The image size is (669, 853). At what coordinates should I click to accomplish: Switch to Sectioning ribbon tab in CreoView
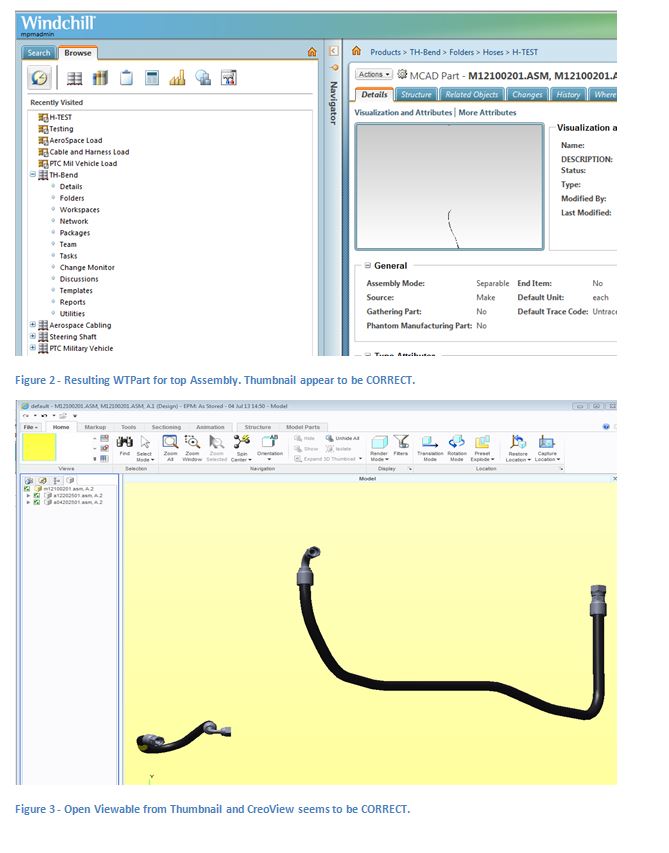[x=166, y=427]
